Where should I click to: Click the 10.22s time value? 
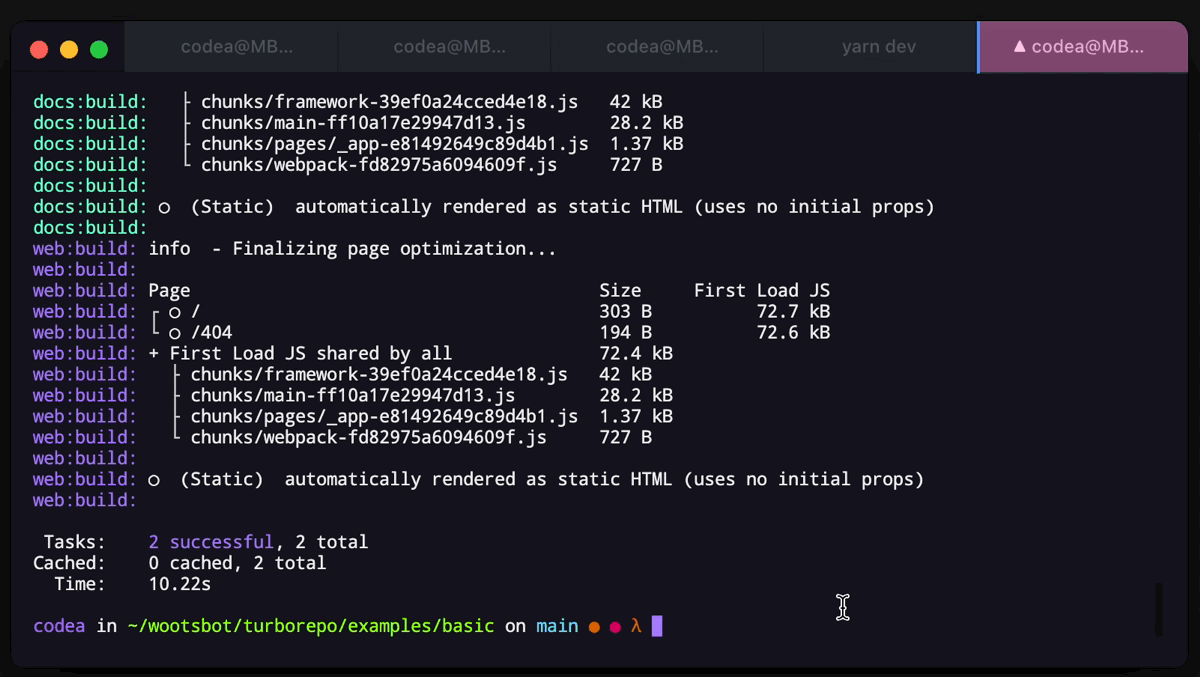[180, 584]
